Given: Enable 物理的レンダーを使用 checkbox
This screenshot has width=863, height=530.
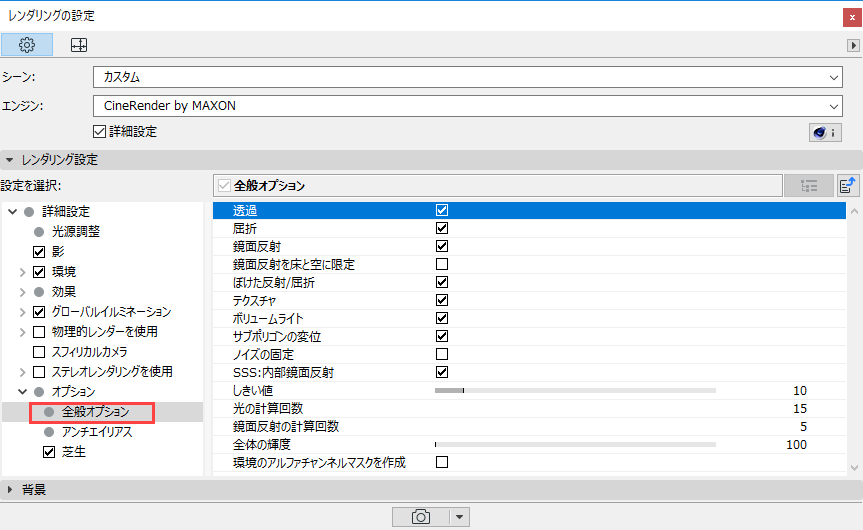Looking at the screenshot, I should click(x=39, y=332).
